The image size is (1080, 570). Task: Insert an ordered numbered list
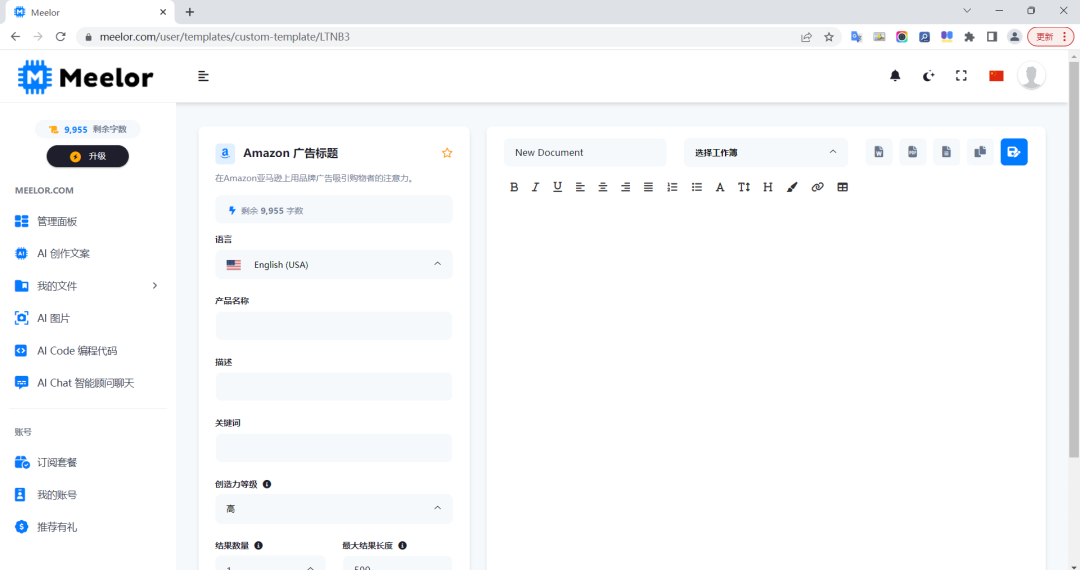click(x=672, y=187)
